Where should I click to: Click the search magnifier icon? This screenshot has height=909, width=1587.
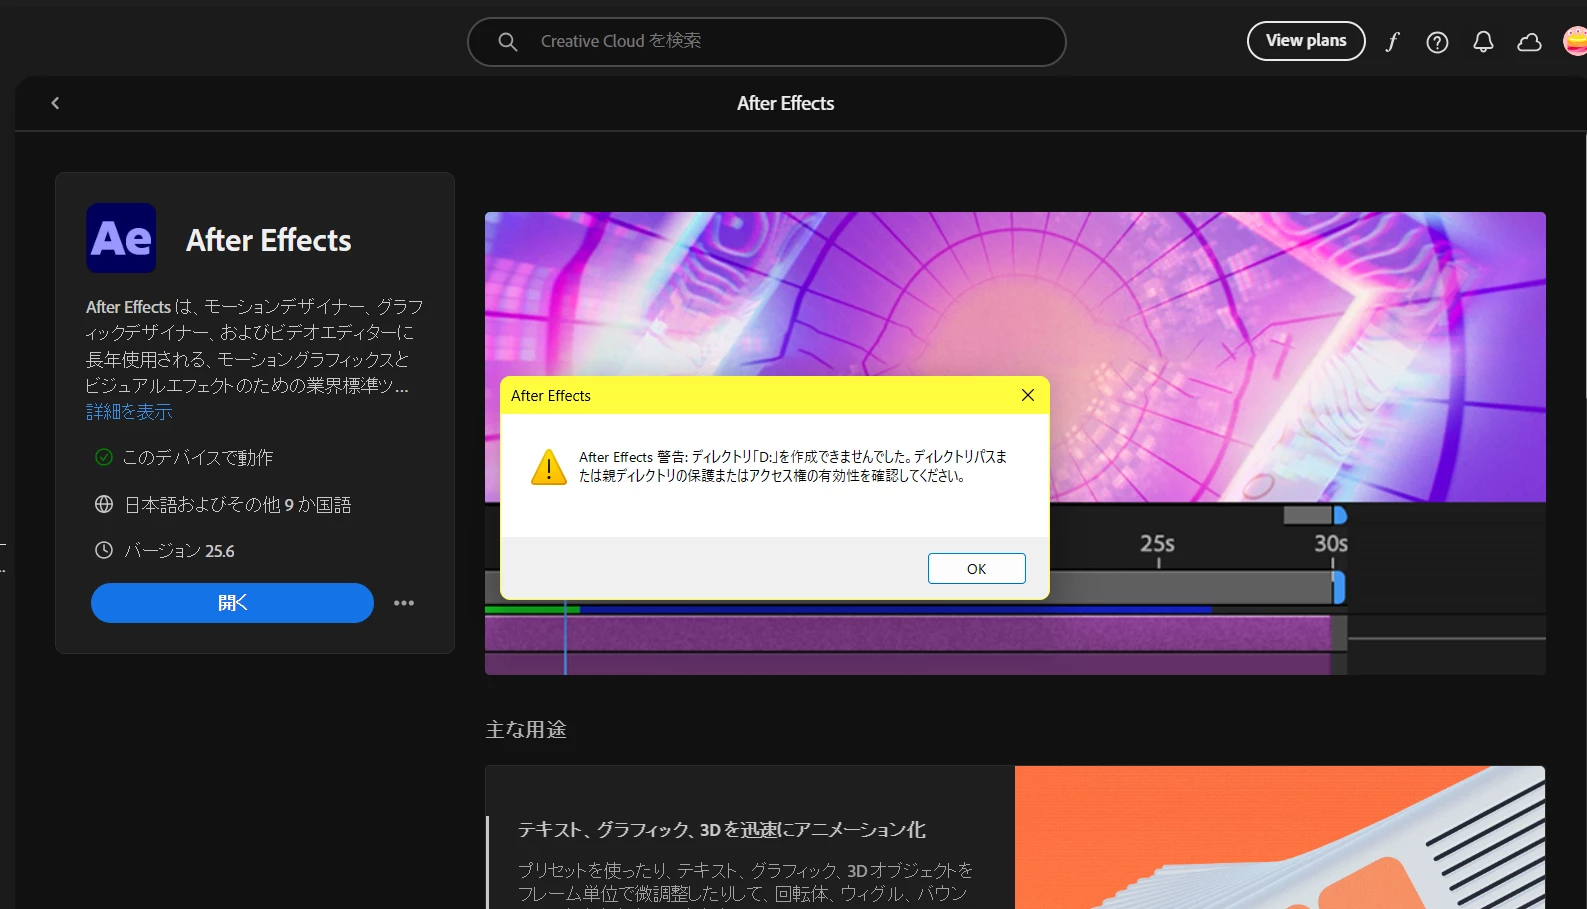507,42
